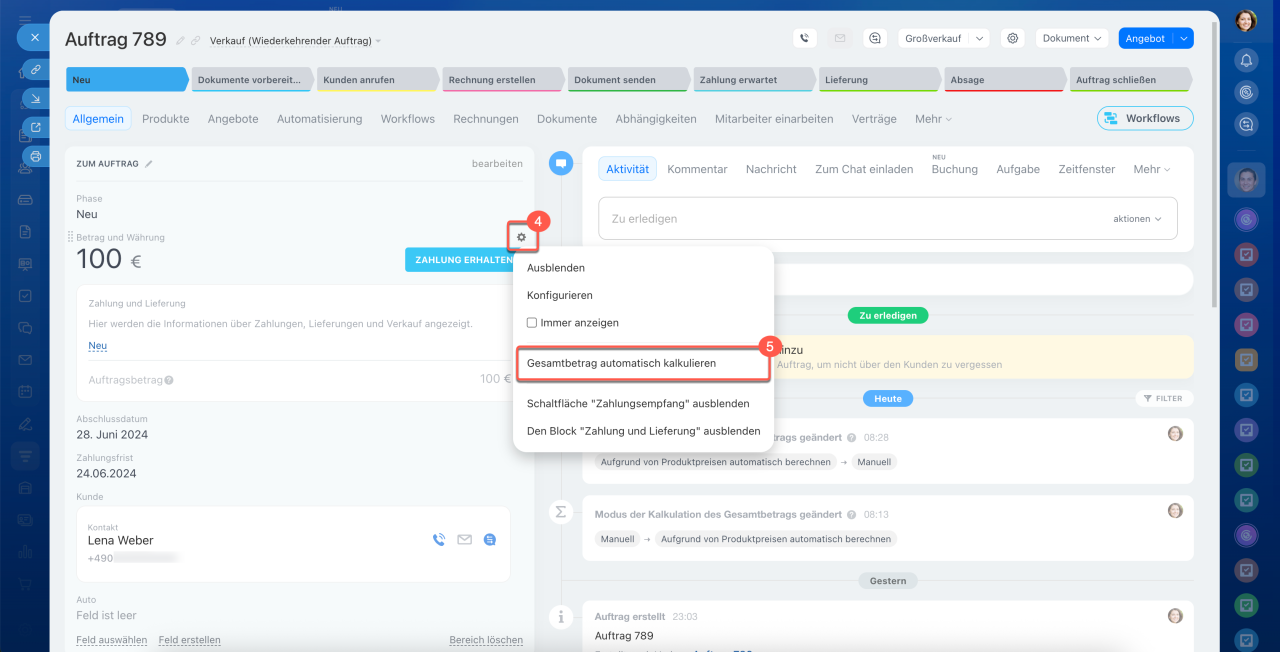This screenshot has width=1280, height=652.
Task: Switch to the Produkte tab
Action: [x=165, y=118]
